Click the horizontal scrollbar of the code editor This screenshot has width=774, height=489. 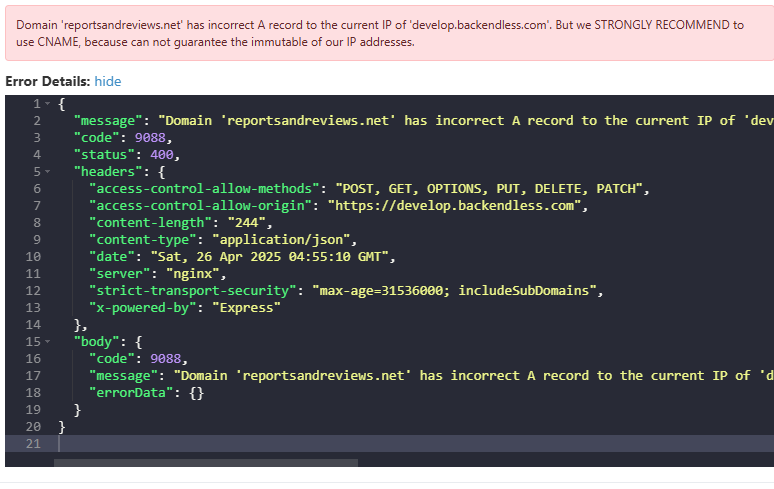[206, 463]
